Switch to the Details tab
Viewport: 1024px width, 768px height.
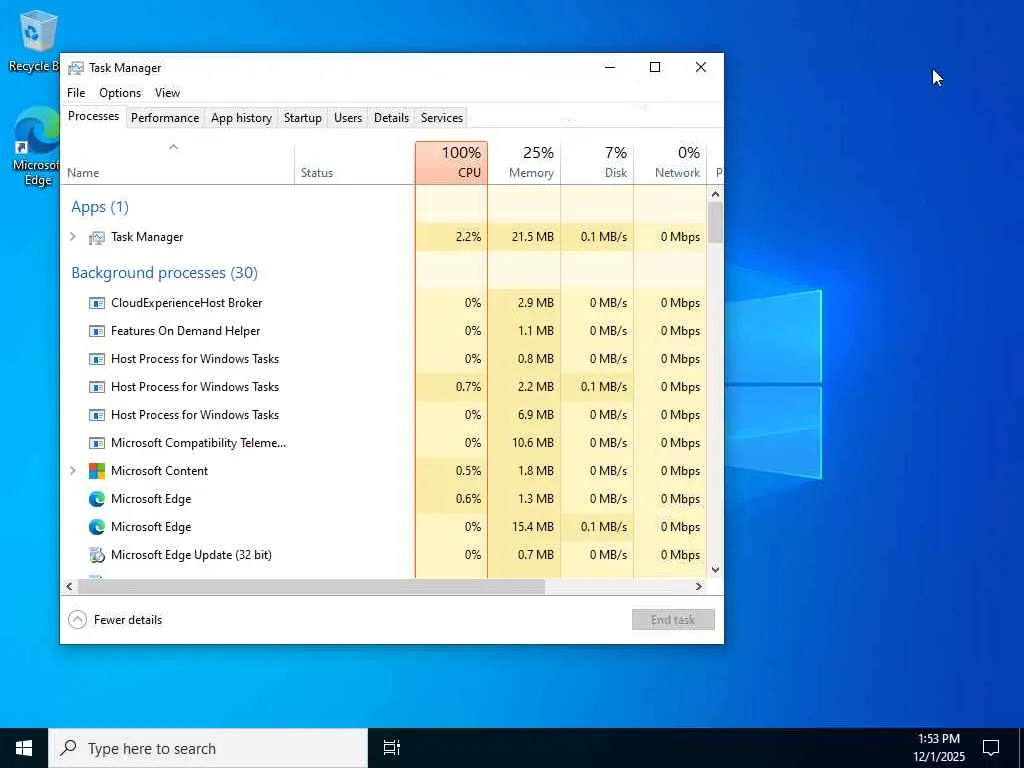391,118
